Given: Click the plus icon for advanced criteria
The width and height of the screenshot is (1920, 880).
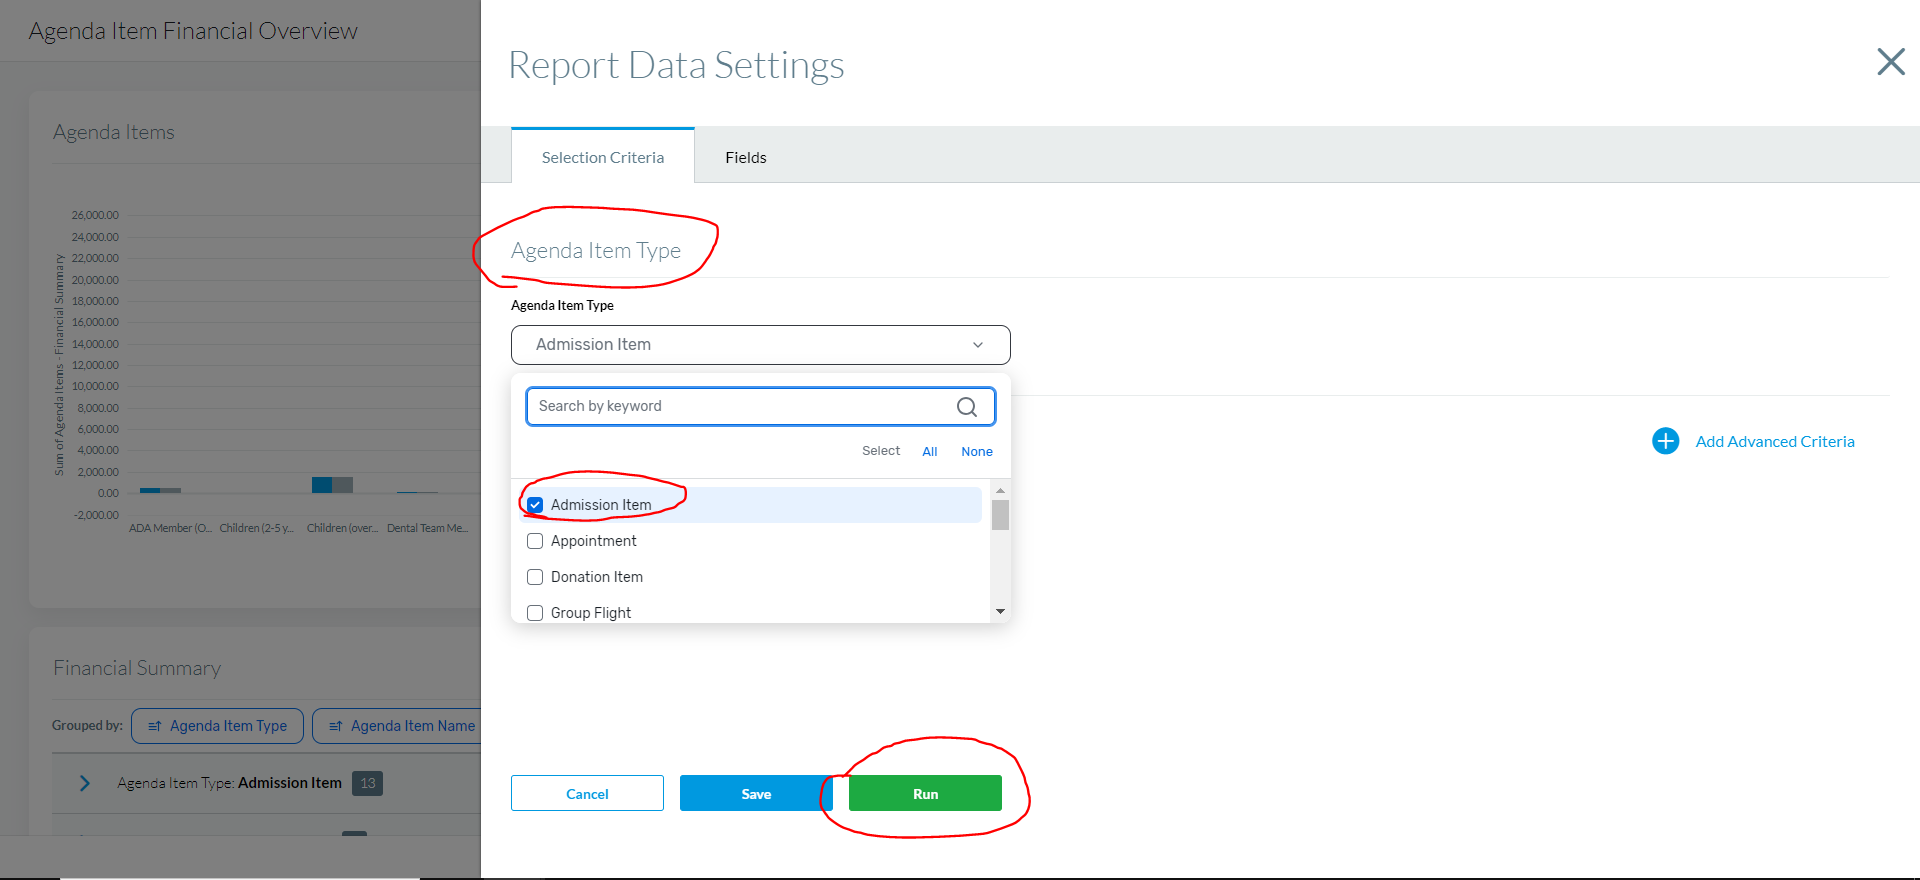Looking at the screenshot, I should click(1665, 441).
